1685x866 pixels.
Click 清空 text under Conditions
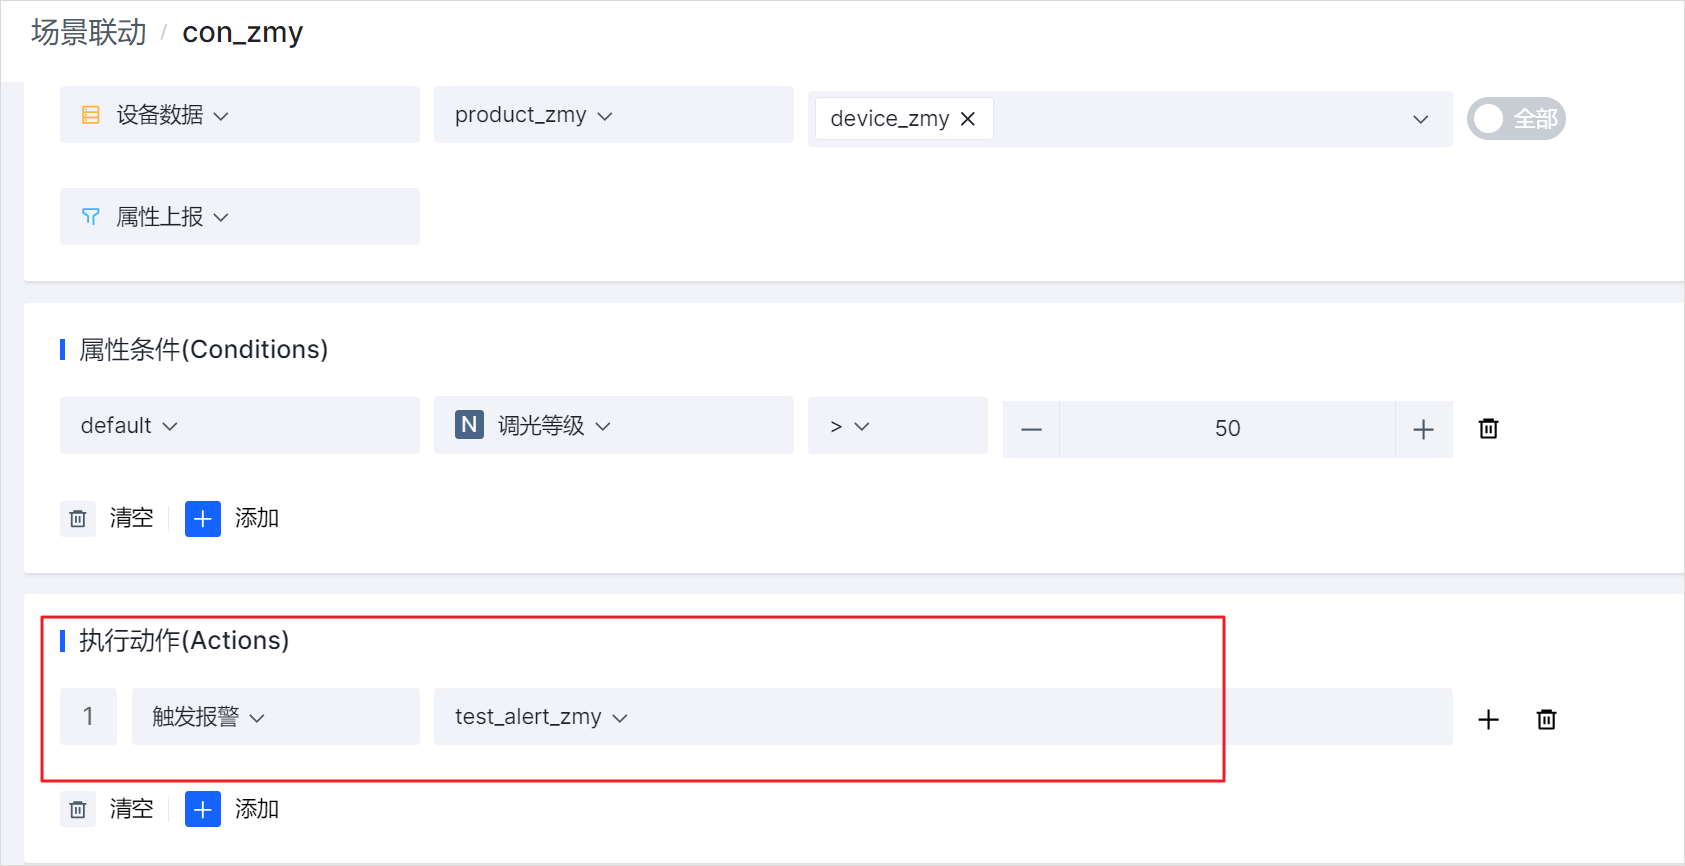pyautogui.click(x=132, y=518)
